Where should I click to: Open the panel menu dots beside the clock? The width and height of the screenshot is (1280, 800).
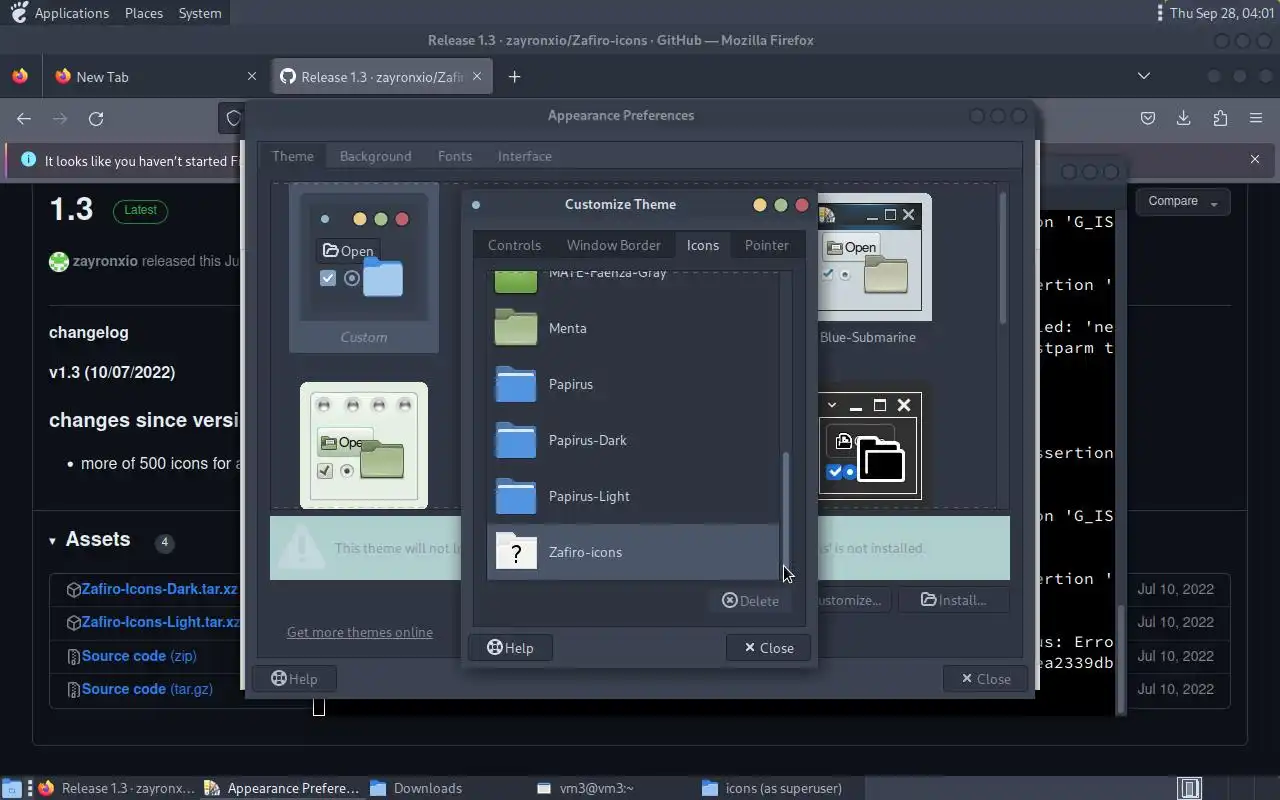point(1159,13)
